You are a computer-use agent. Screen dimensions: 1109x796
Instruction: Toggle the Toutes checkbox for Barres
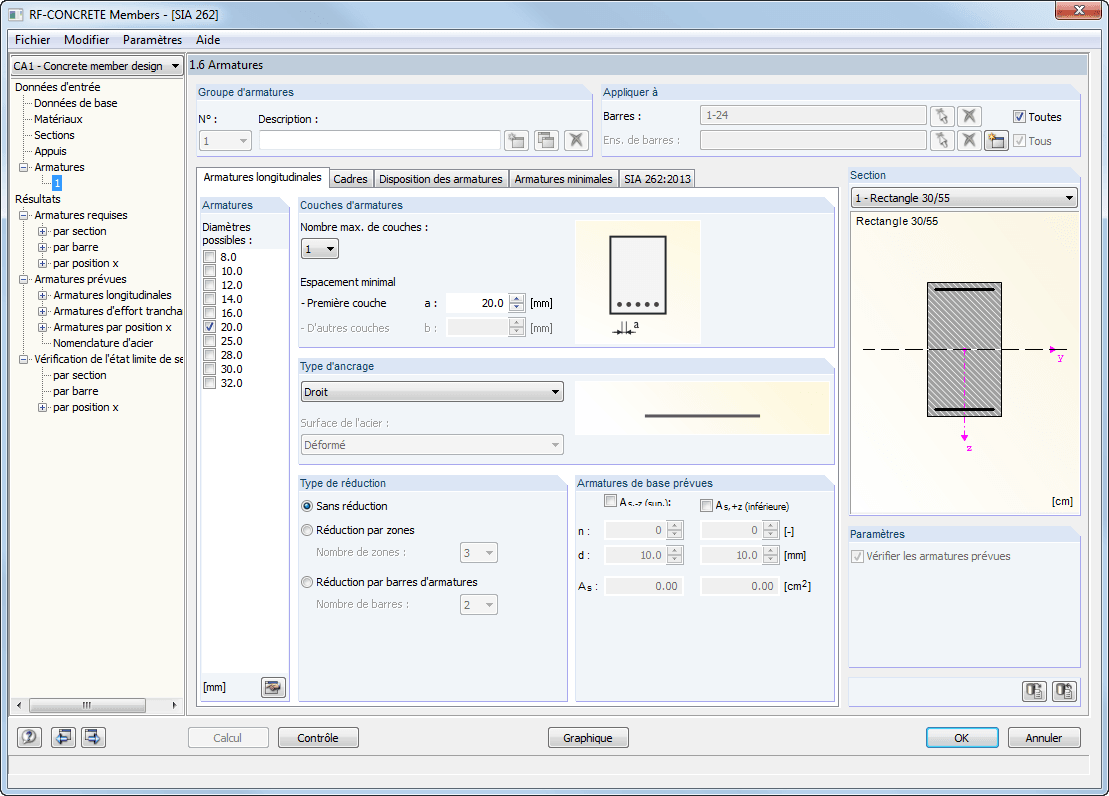(x=1019, y=117)
